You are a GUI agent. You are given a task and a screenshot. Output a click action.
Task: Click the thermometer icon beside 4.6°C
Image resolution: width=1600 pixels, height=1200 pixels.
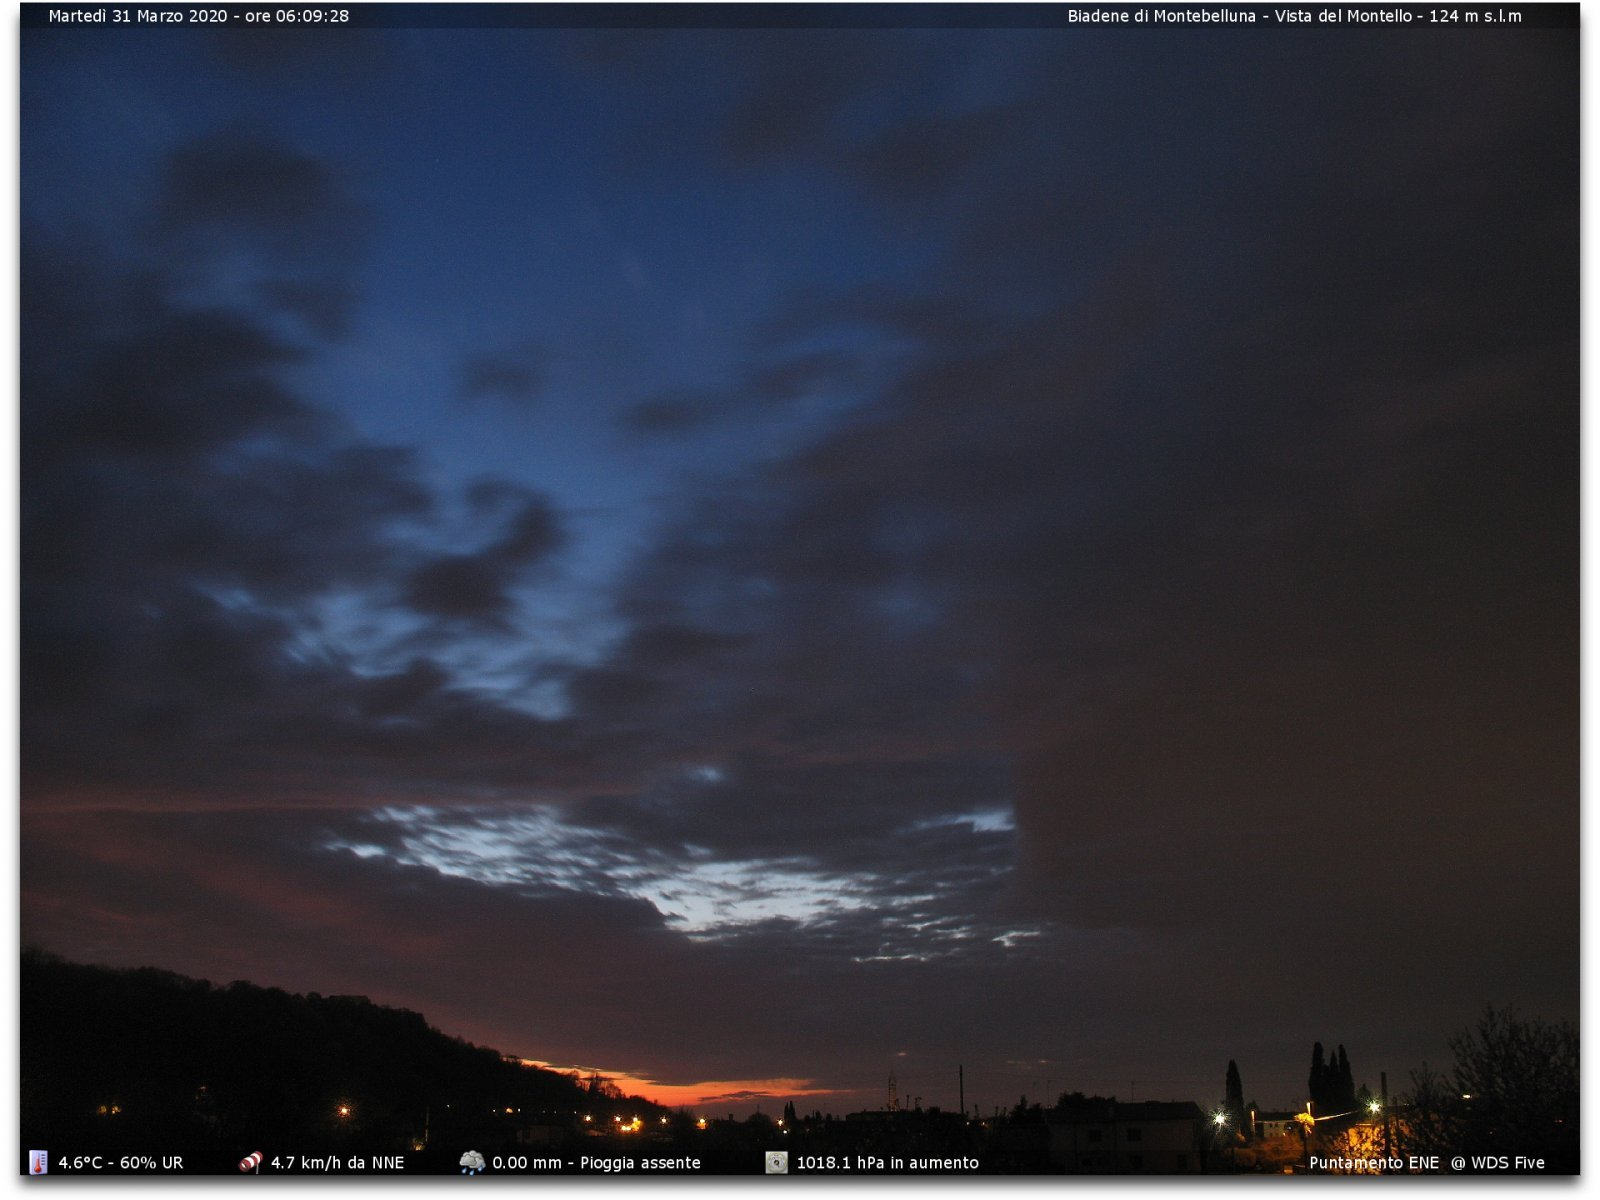[x=38, y=1162]
